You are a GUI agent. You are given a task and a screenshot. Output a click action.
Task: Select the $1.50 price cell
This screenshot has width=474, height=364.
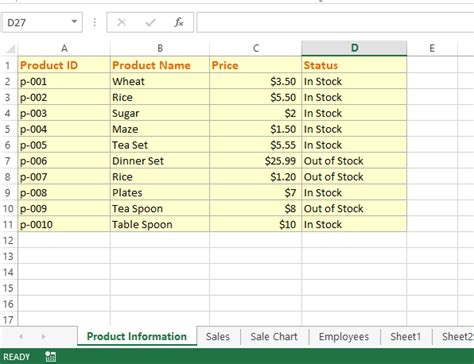pyautogui.click(x=256, y=129)
